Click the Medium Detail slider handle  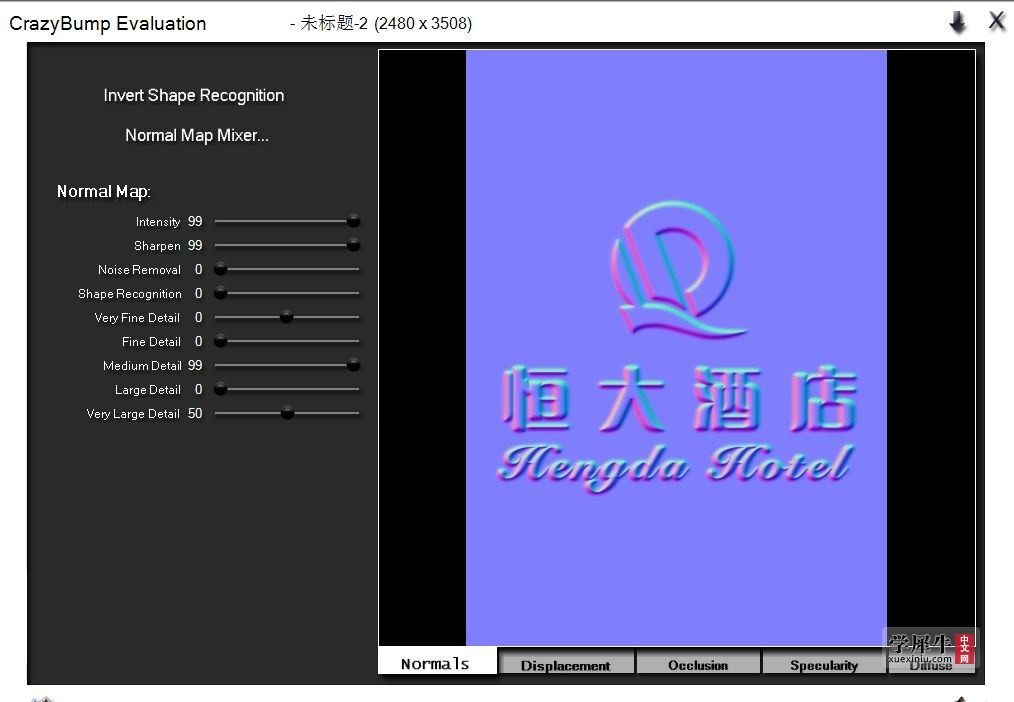click(353, 365)
